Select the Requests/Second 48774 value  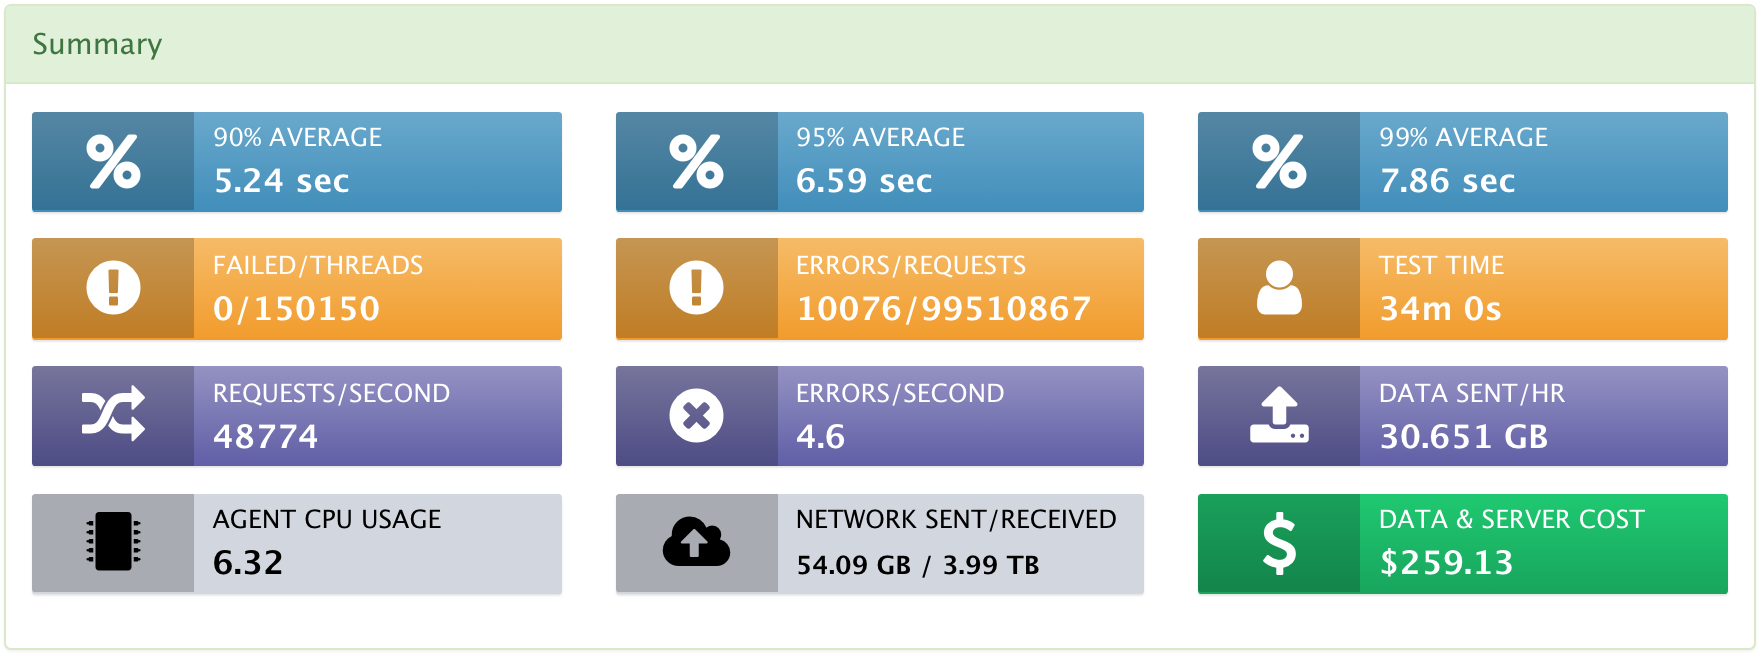click(265, 436)
